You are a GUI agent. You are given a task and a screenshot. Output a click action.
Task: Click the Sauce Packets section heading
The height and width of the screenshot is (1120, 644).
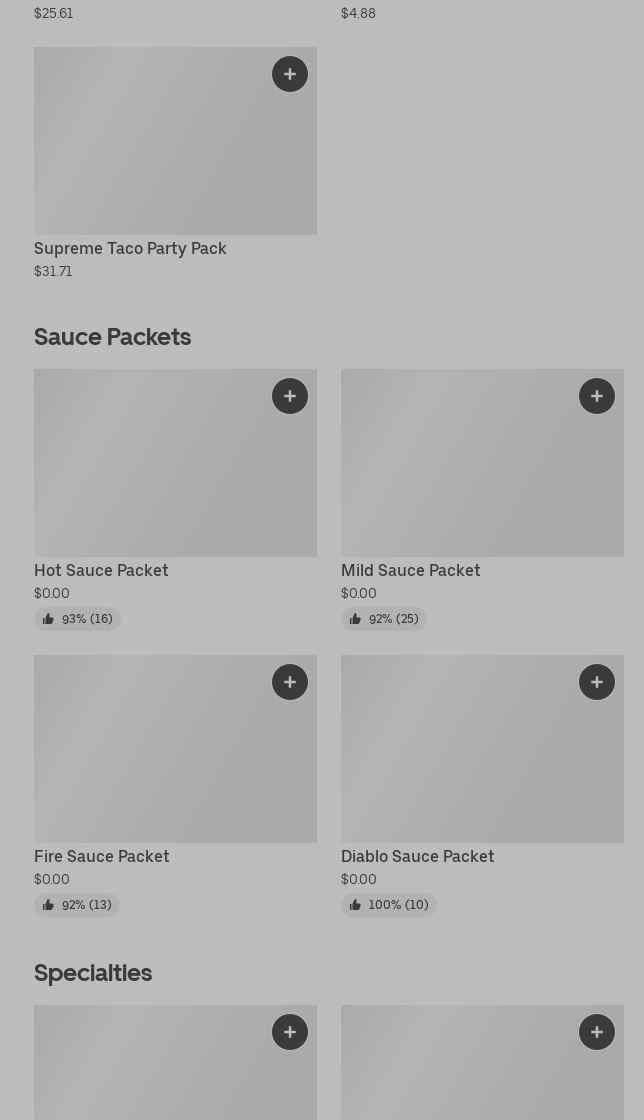[x=112, y=336]
